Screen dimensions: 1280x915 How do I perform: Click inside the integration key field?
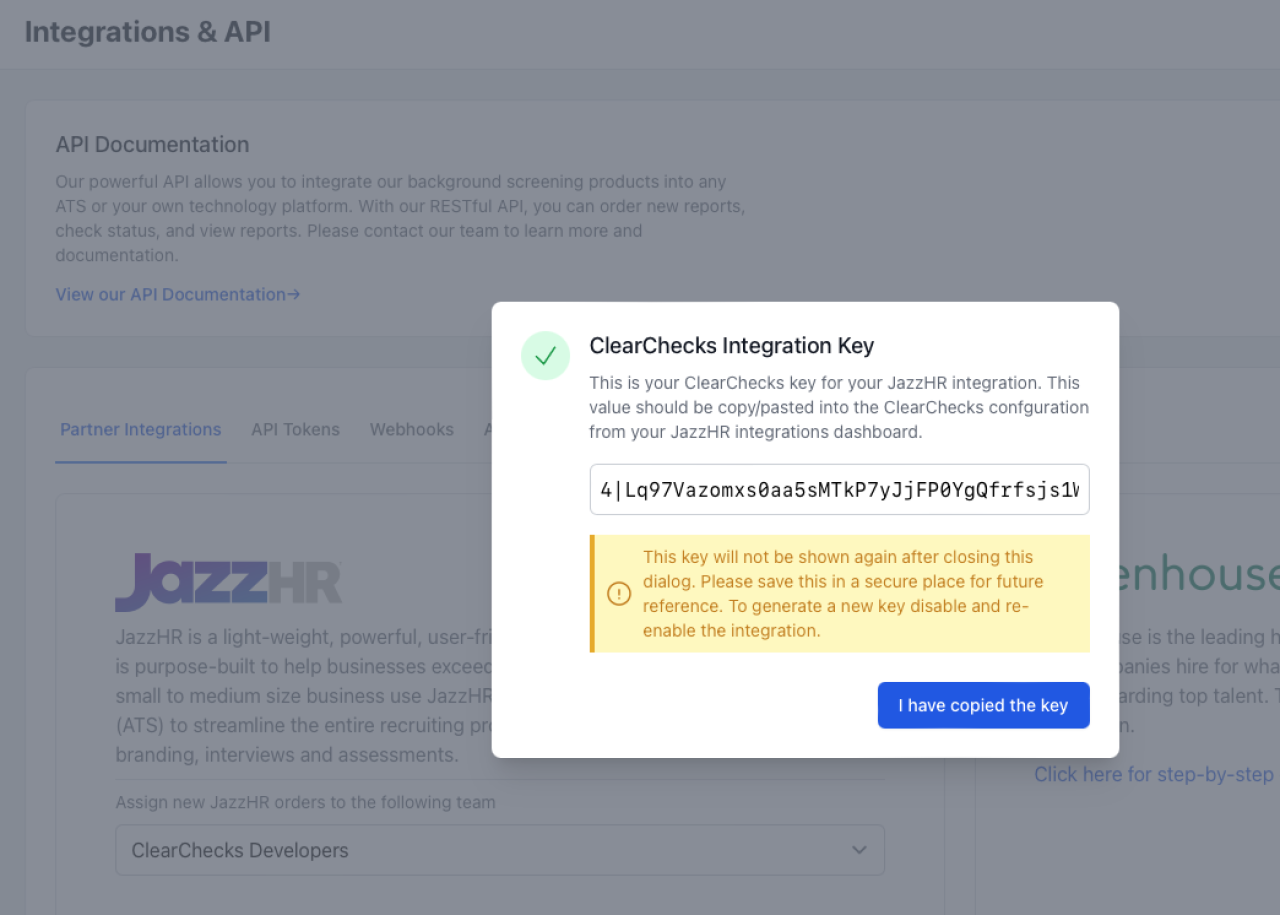(839, 490)
